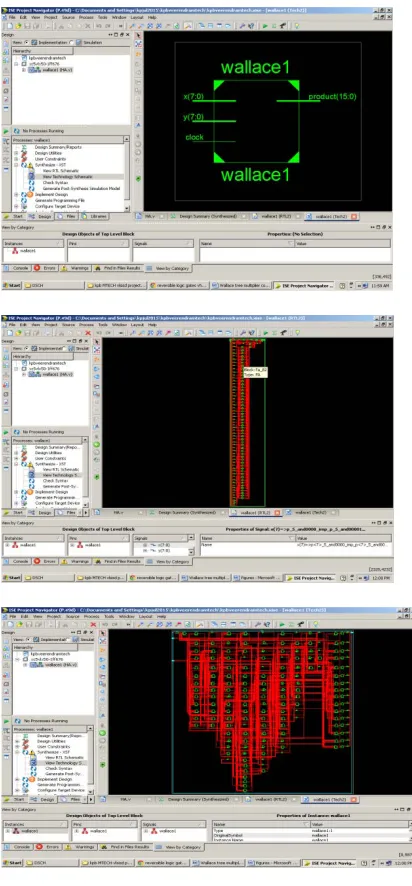Run 'View Technology Schematic' in symbol-view window

click(67, 176)
